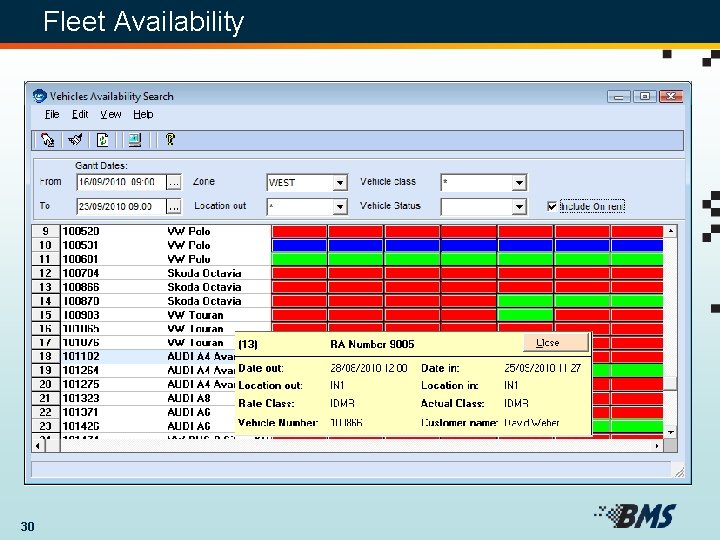Select the first green bar of vehicle 100601
The height and width of the screenshot is (540, 720).
pos(299,259)
